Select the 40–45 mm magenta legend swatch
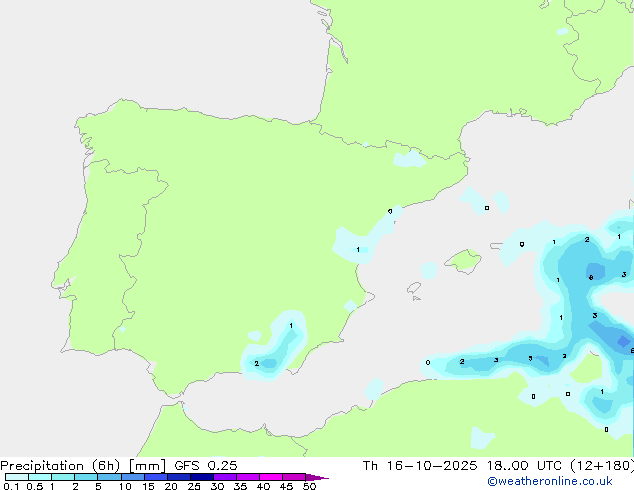 [x=271, y=477]
